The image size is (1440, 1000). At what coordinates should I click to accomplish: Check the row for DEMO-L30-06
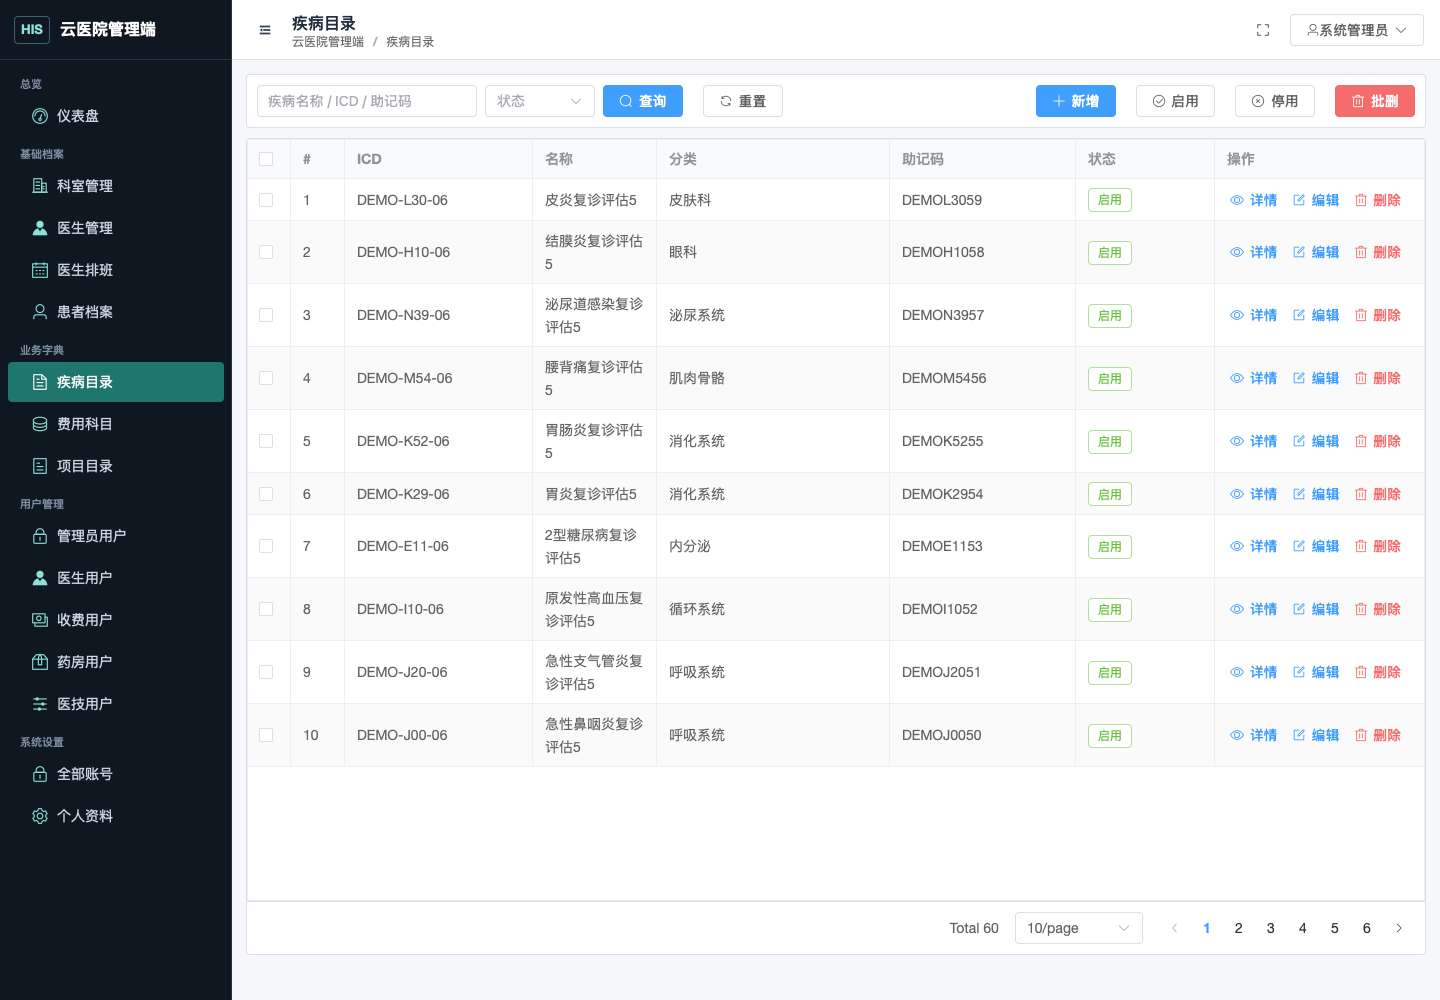266,200
